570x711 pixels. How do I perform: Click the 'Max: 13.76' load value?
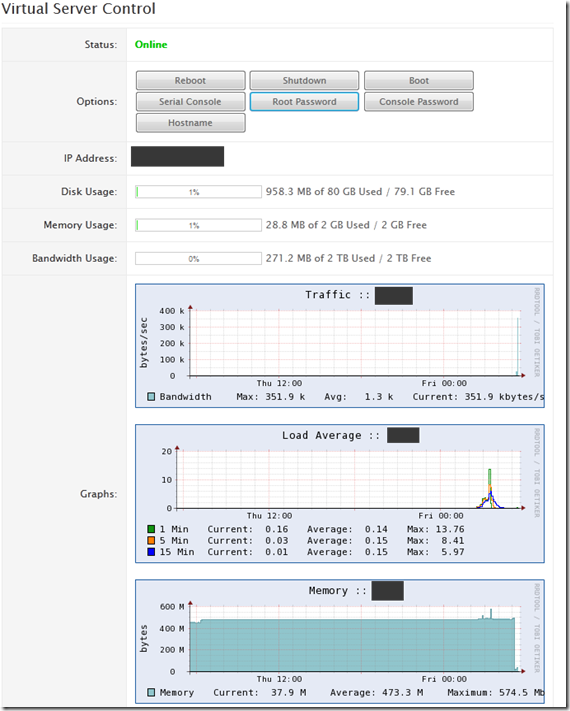pyautogui.click(x=436, y=529)
